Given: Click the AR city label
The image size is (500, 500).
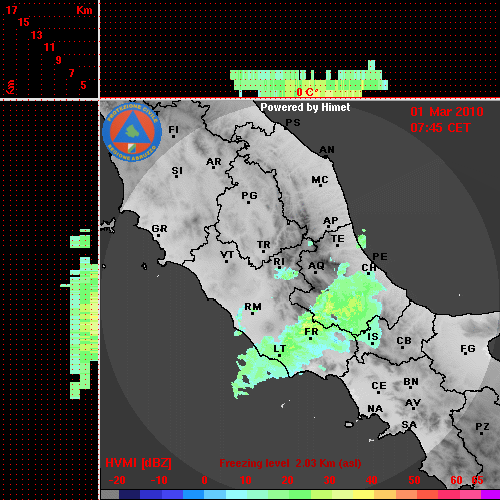Looking at the screenshot, I should 214,162.
